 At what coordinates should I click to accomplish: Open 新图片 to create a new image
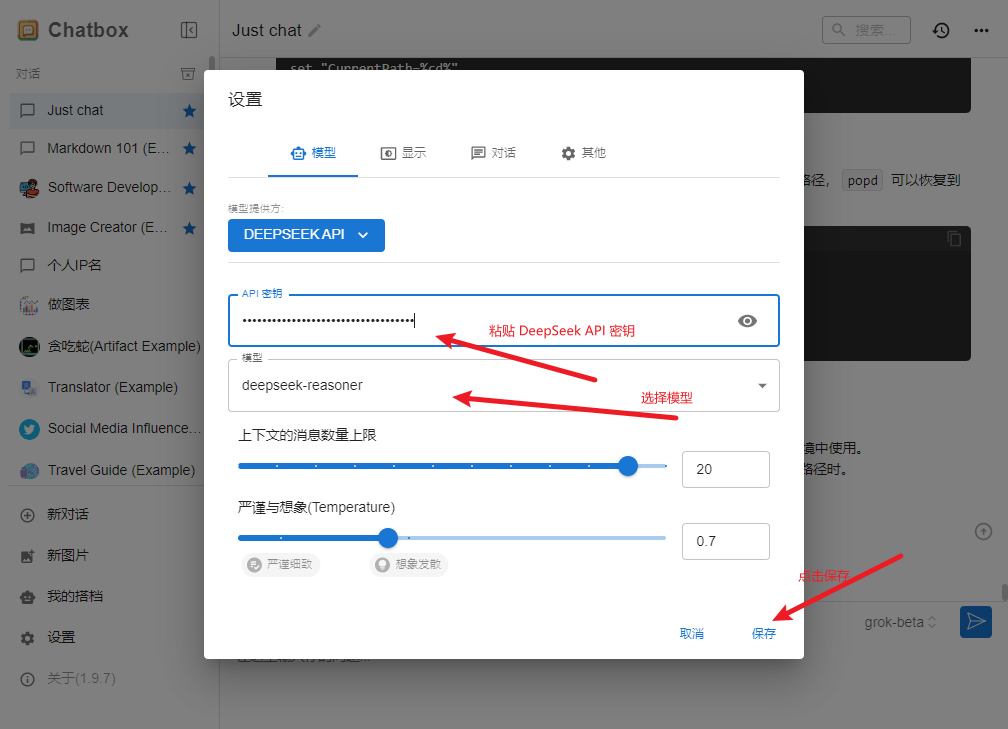(x=67, y=554)
